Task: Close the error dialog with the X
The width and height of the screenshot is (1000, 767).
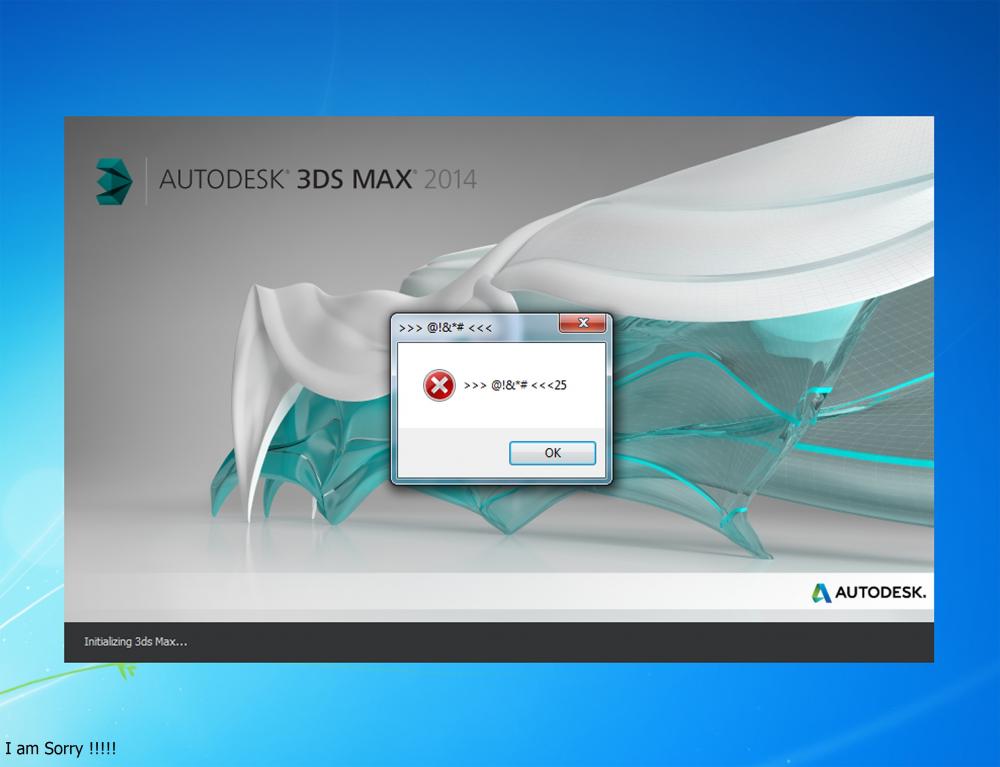Action: [582, 323]
